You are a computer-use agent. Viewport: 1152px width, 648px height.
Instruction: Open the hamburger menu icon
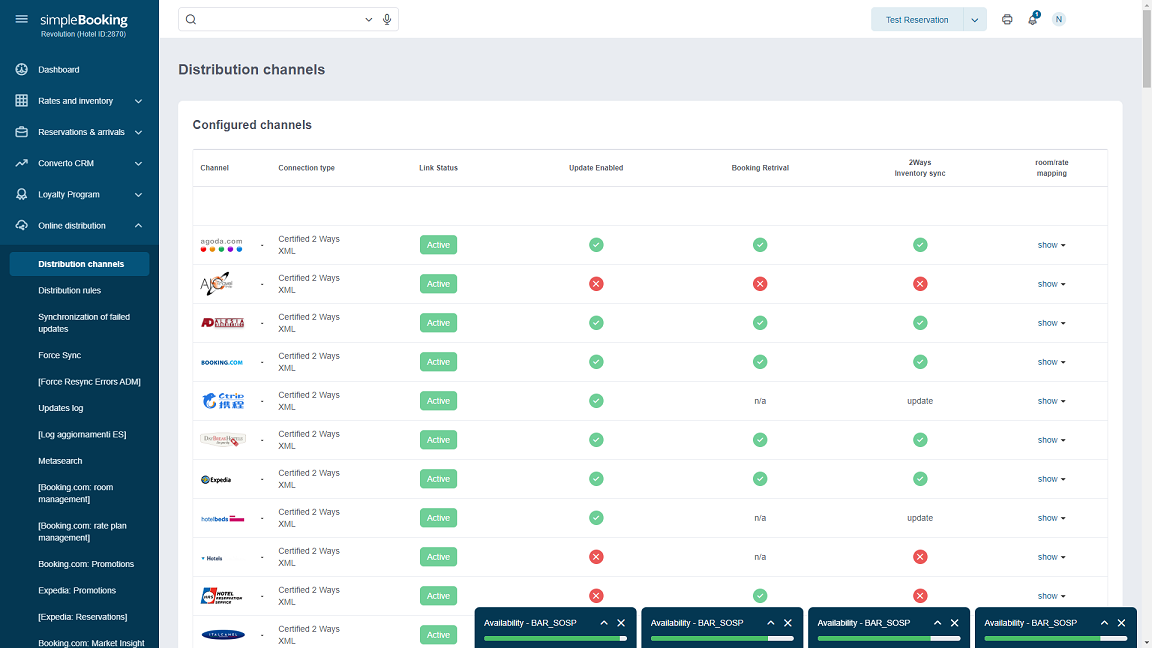click(21, 19)
